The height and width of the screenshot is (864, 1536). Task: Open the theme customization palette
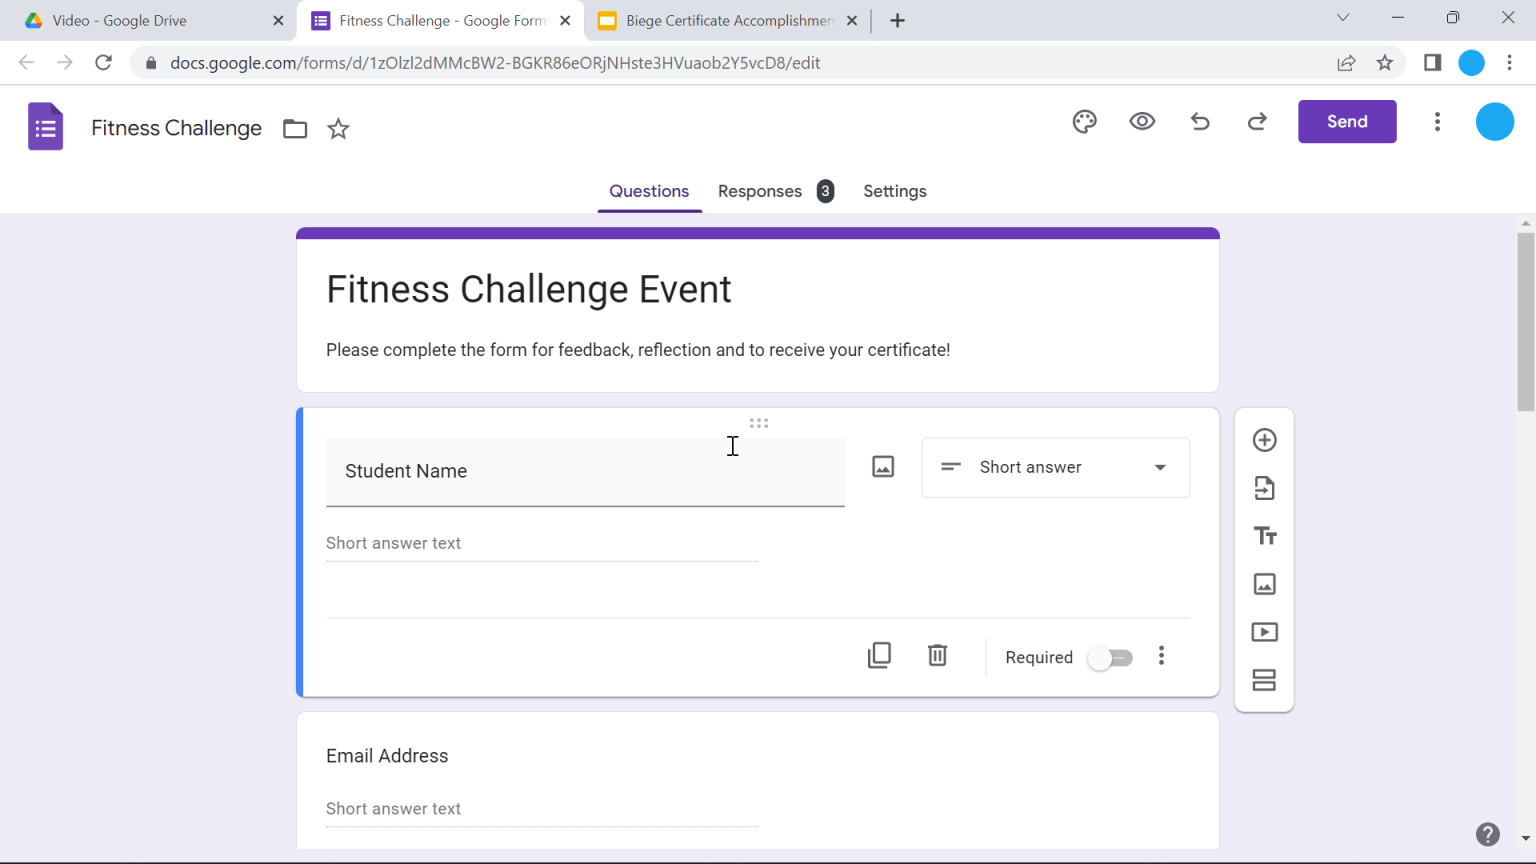point(1084,121)
